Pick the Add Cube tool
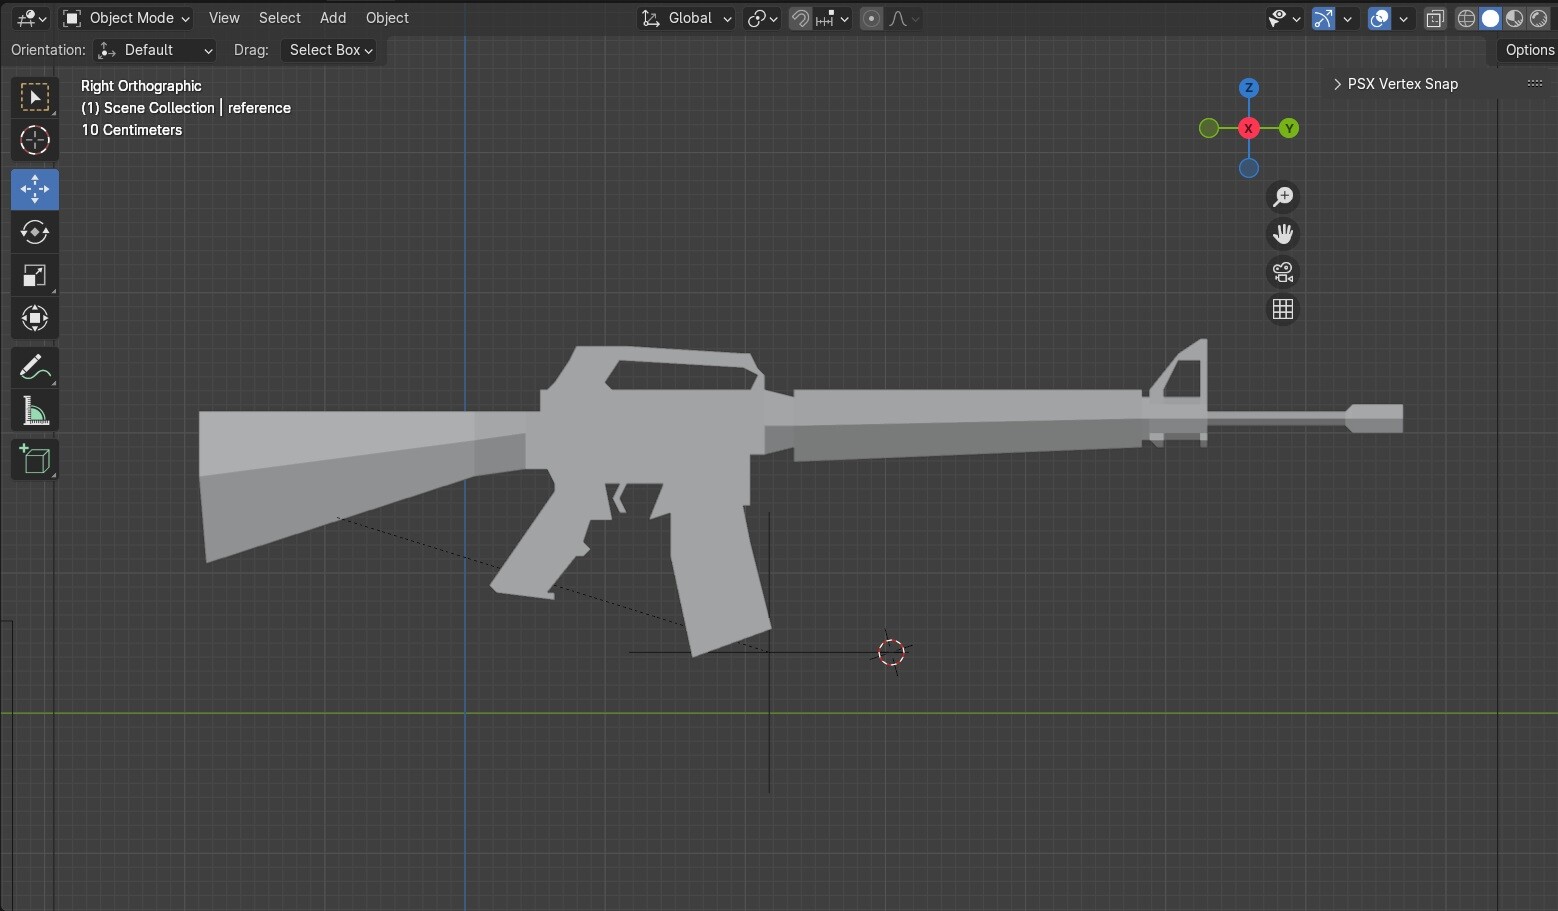 tap(34, 459)
